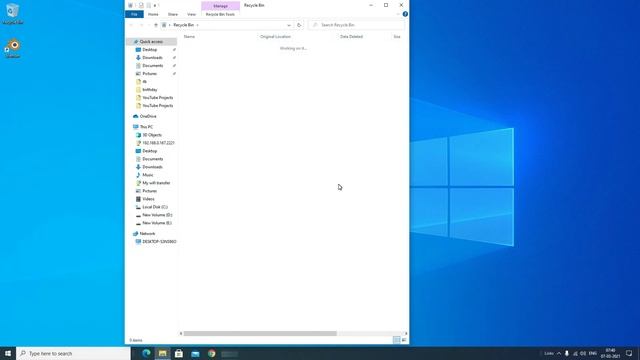The height and width of the screenshot is (360, 640).
Task: Open the Home ribbon tab
Action: tap(153, 14)
